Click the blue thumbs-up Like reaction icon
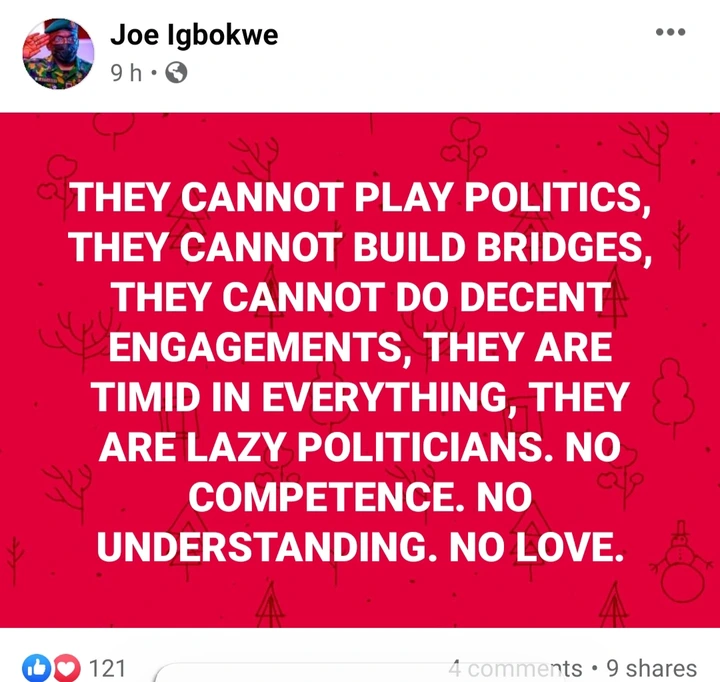 point(36,667)
